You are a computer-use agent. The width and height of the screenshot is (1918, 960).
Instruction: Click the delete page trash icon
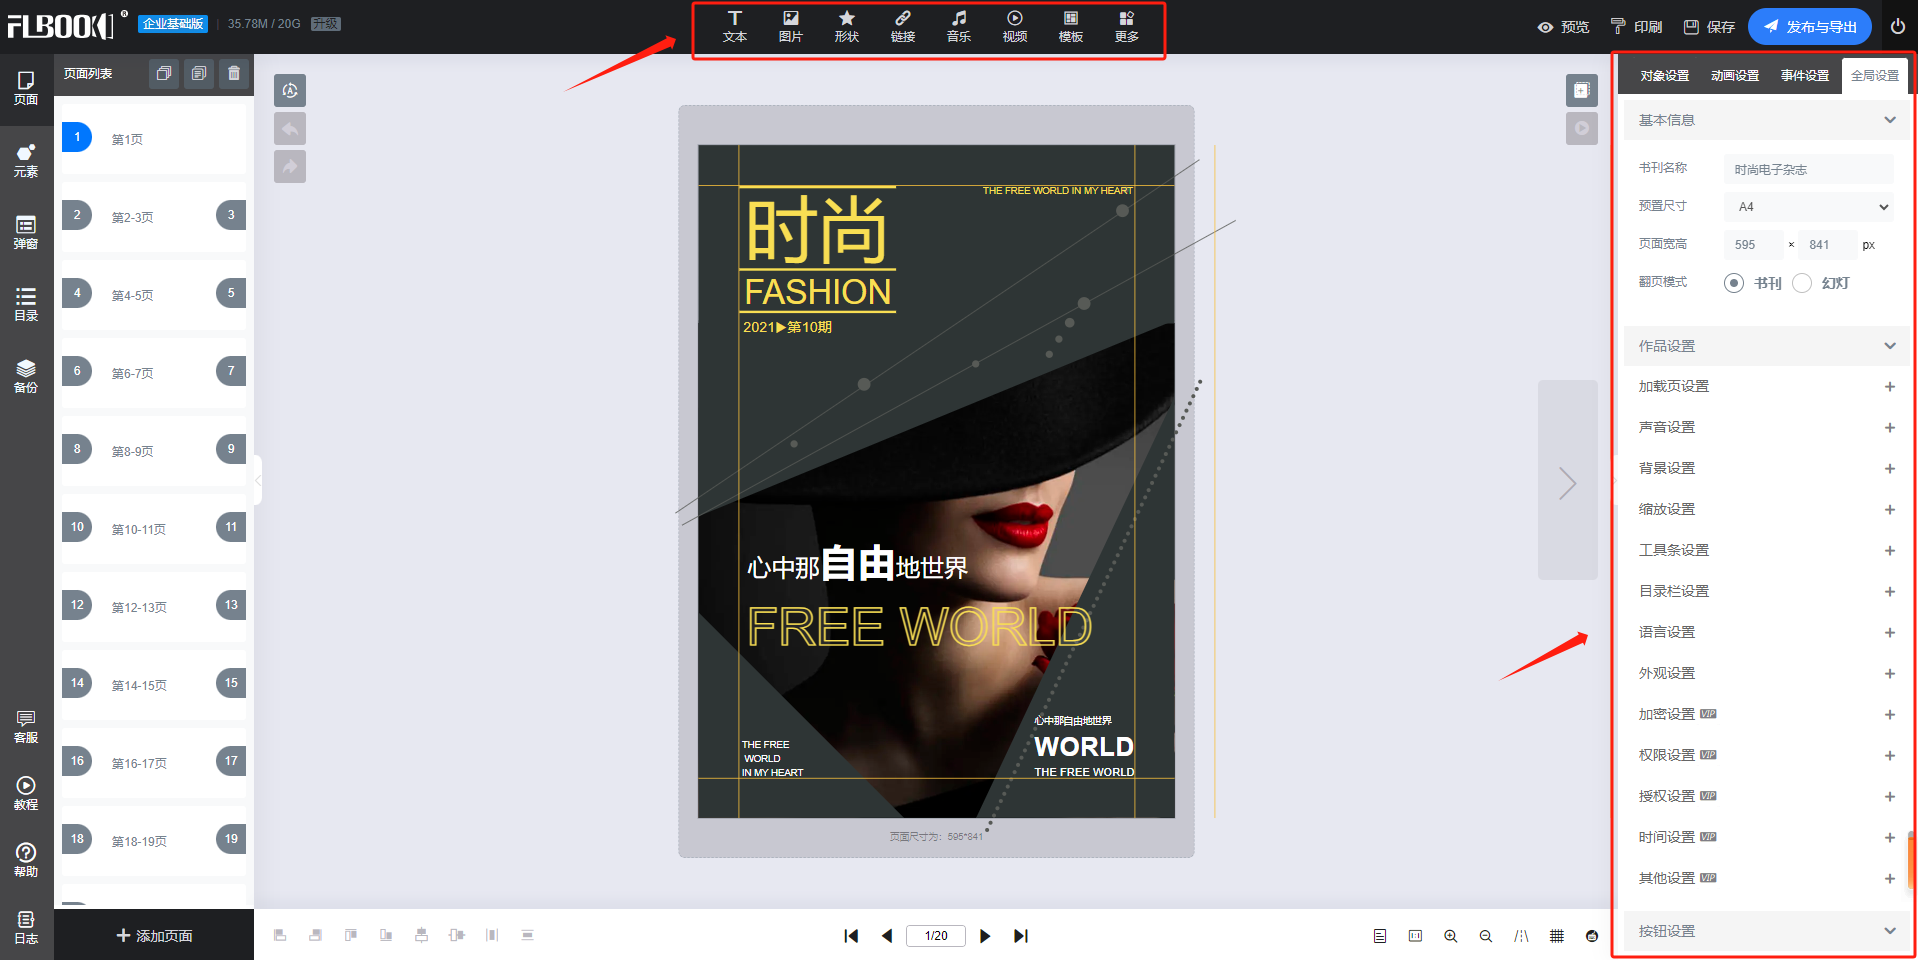pos(234,73)
